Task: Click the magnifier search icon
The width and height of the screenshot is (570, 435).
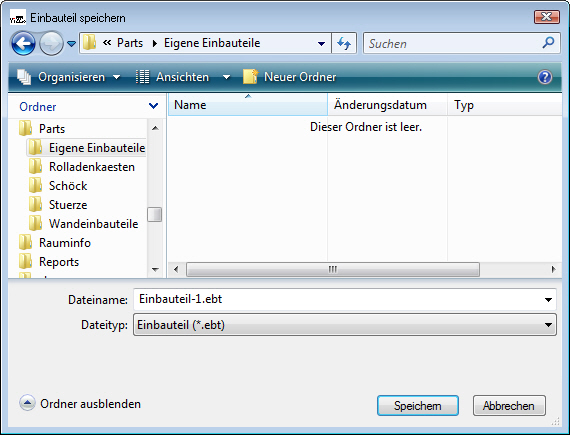Action: (548, 43)
